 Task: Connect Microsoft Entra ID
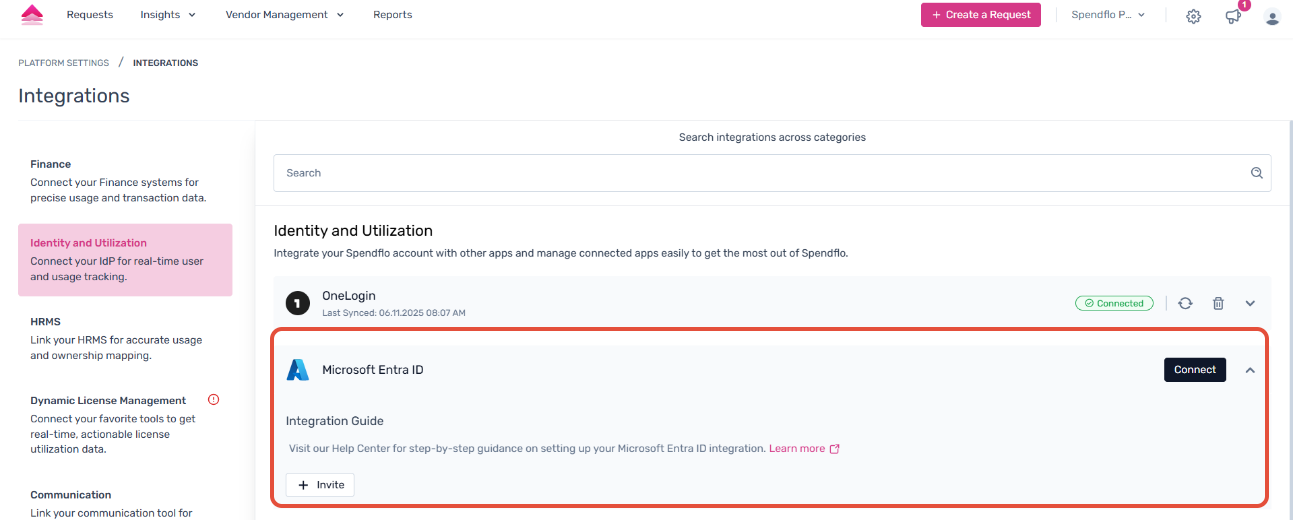point(1194,370)
